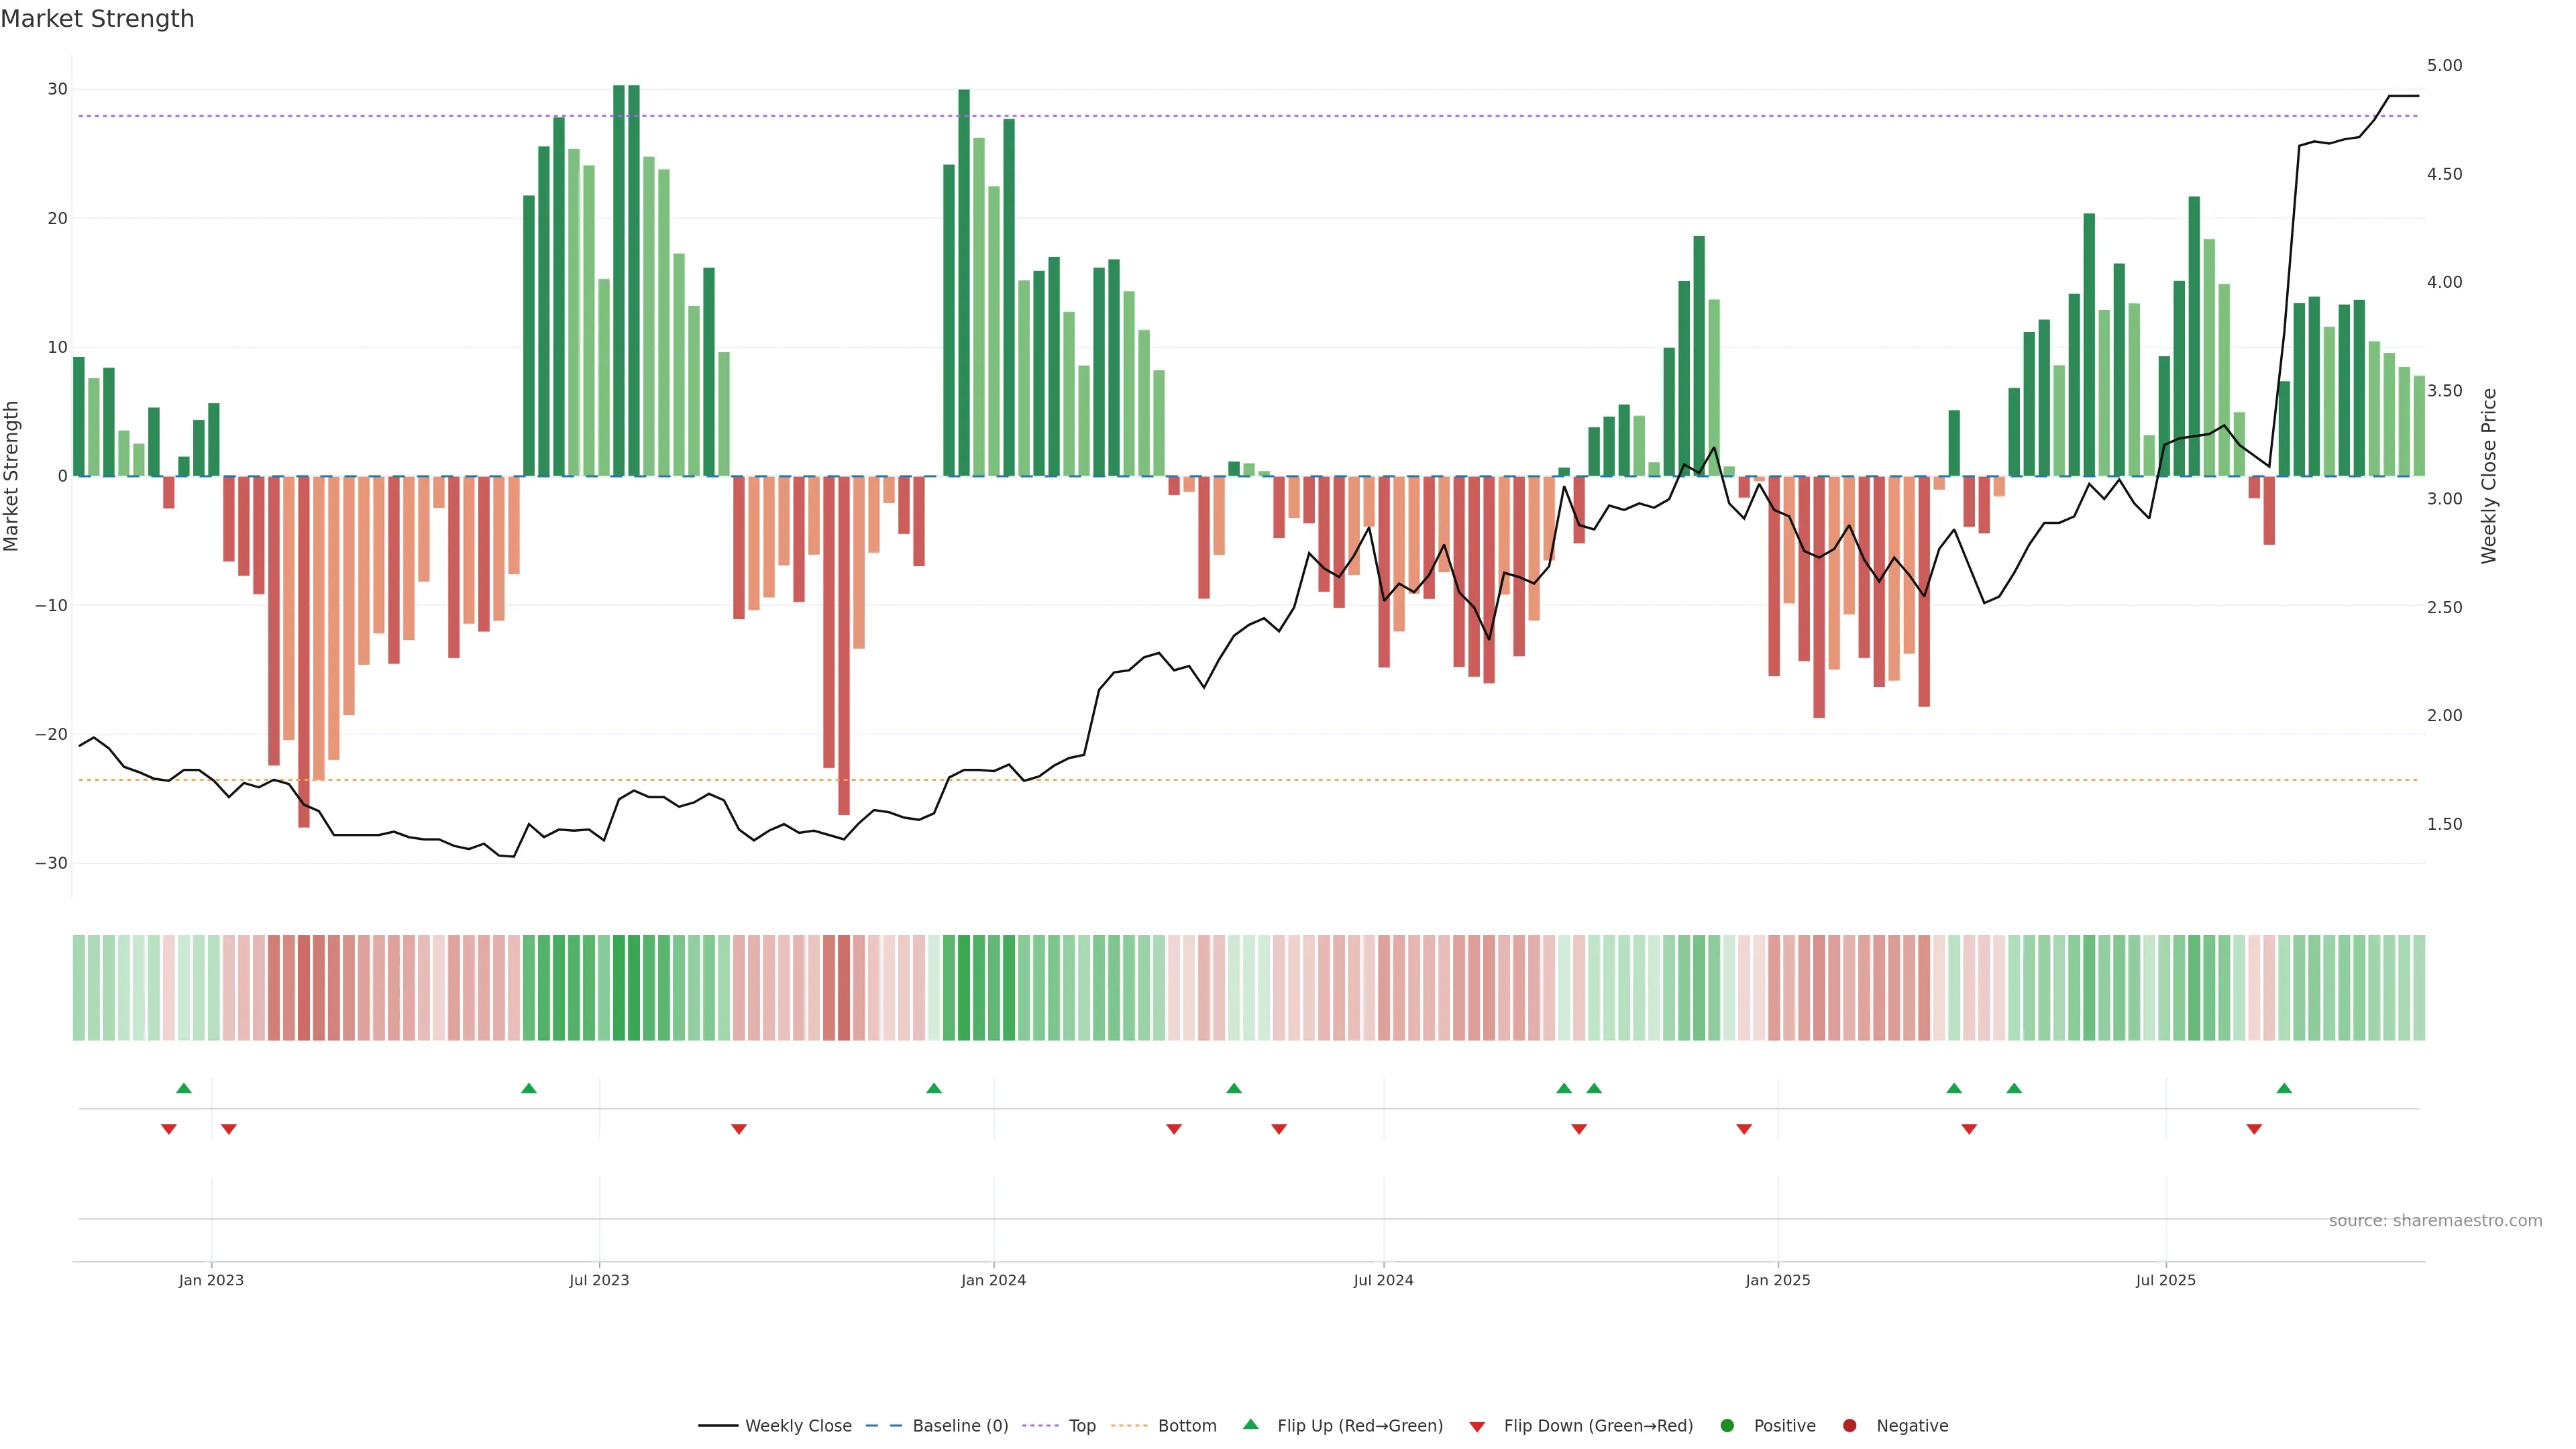This screenshot has width=2576, height=1449.
Task: Click the Market Strength y-axis title
Action: (x=12, y=476)
